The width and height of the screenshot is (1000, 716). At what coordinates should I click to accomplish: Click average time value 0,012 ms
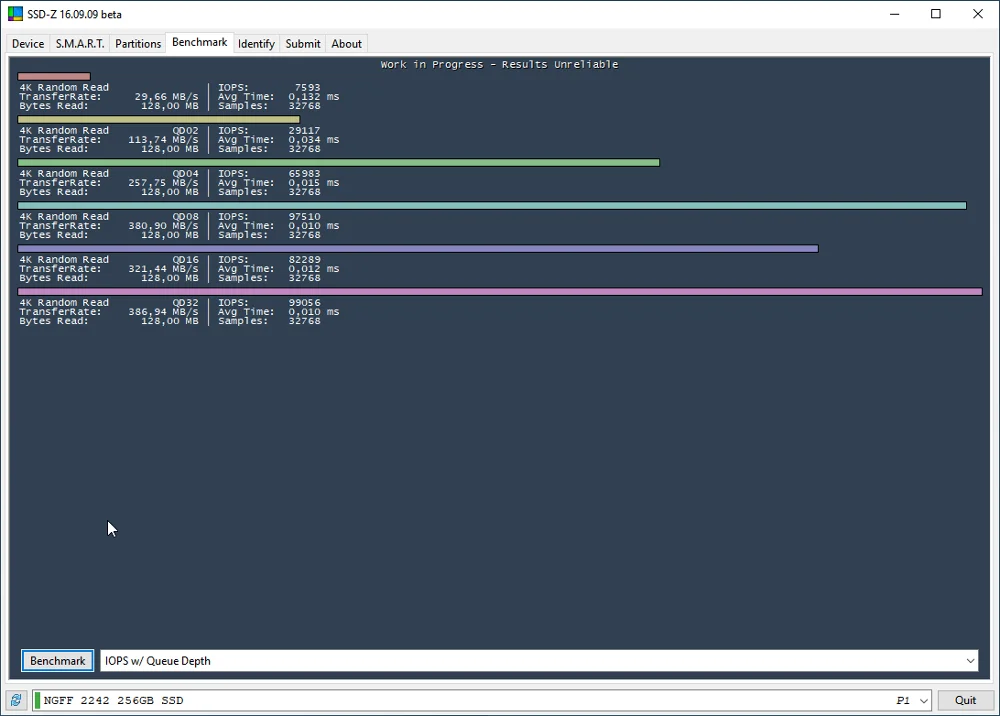pyautogui.click(x=314, y=269)
